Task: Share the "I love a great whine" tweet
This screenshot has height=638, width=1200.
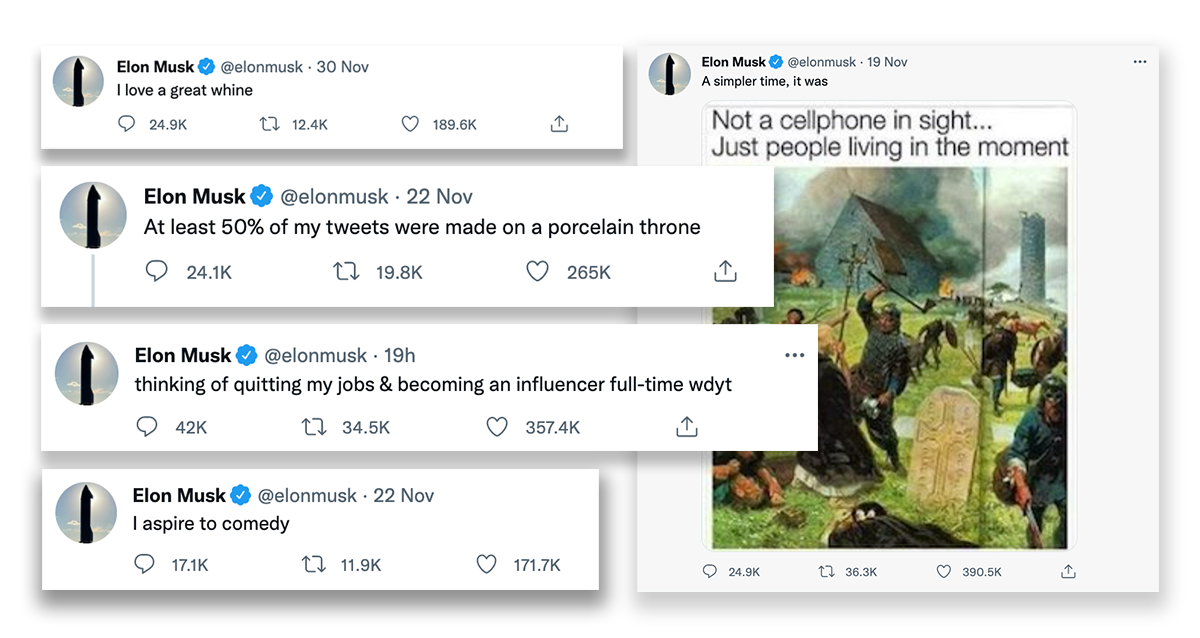Action: pos(559,124)
